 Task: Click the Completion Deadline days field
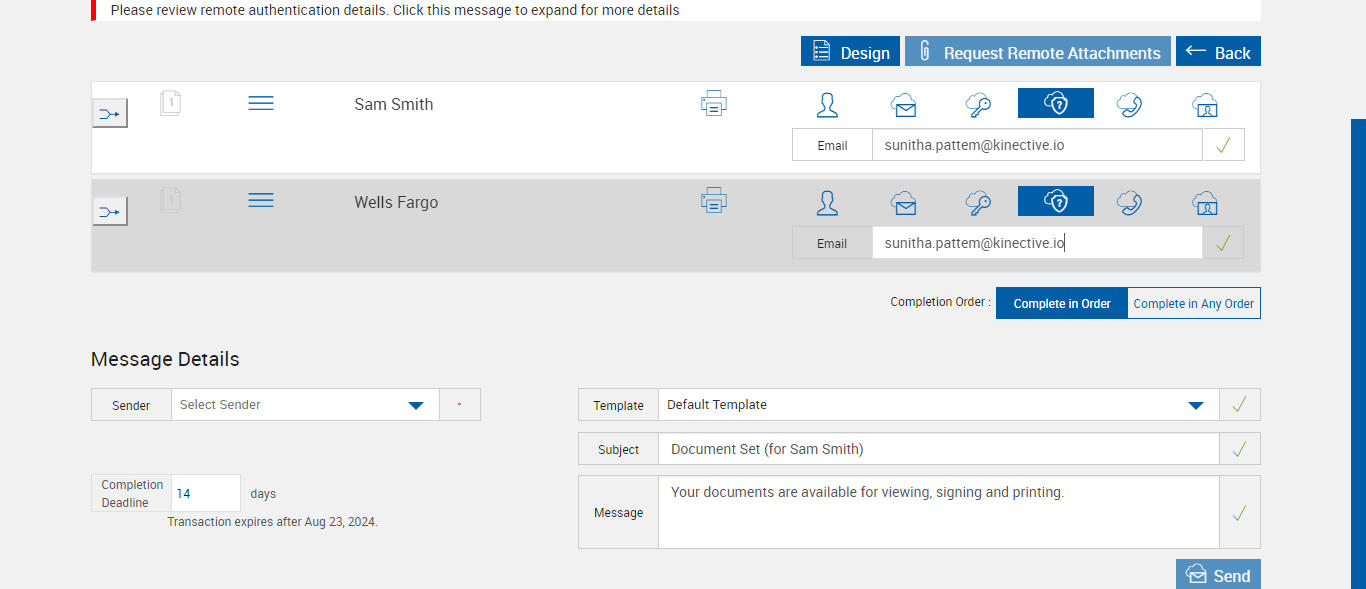(206, 494)
